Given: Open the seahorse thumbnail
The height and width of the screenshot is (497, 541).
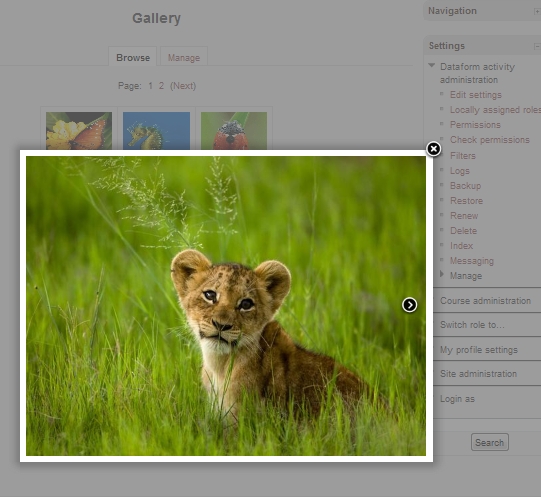Looking at the screenshot, I should pos(156,130).
